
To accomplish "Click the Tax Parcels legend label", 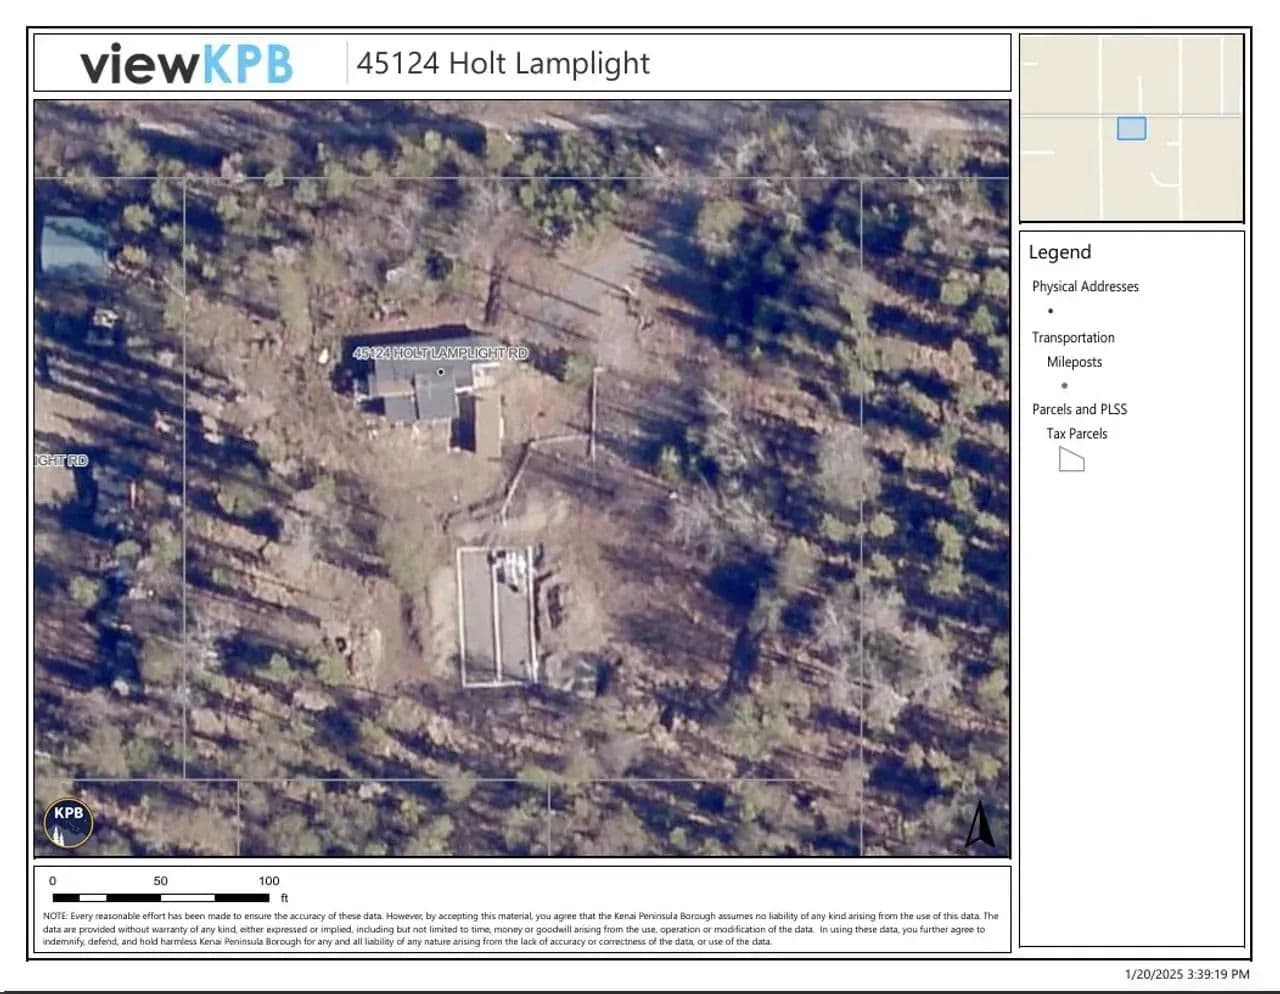I will click(1076, 434).
